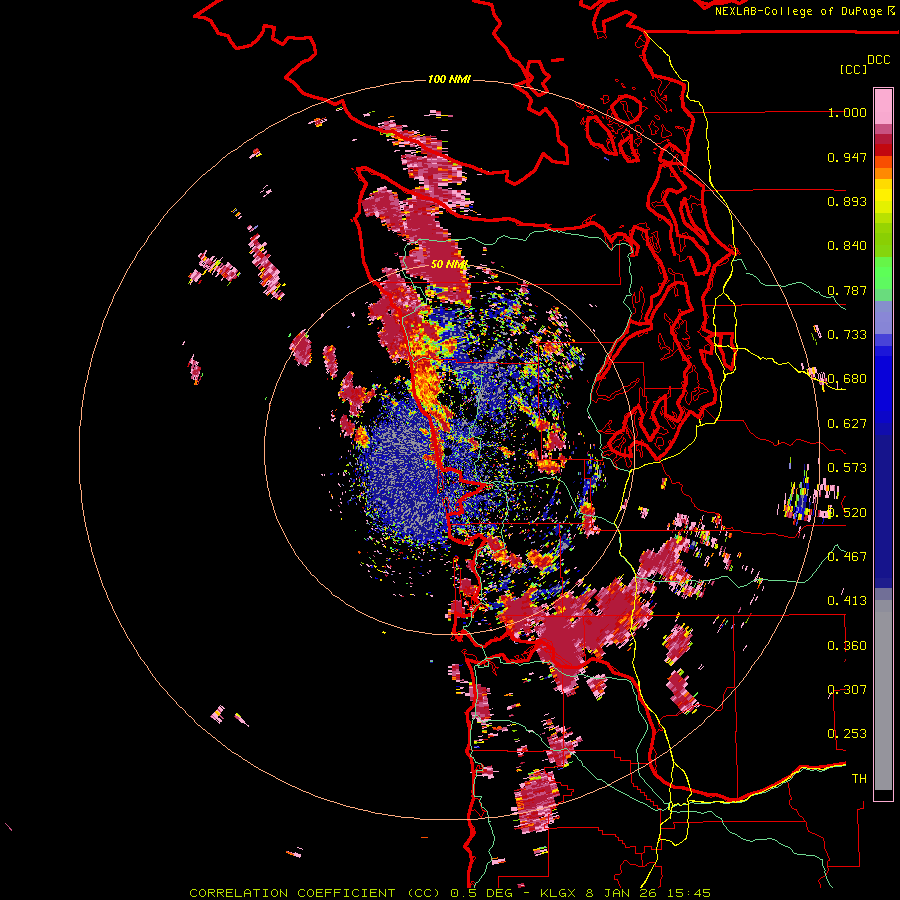The width and height of the screenshot is (900, 900).
Task: Select the periwinkle swatch near 0.733
Action: coord(883,317)
